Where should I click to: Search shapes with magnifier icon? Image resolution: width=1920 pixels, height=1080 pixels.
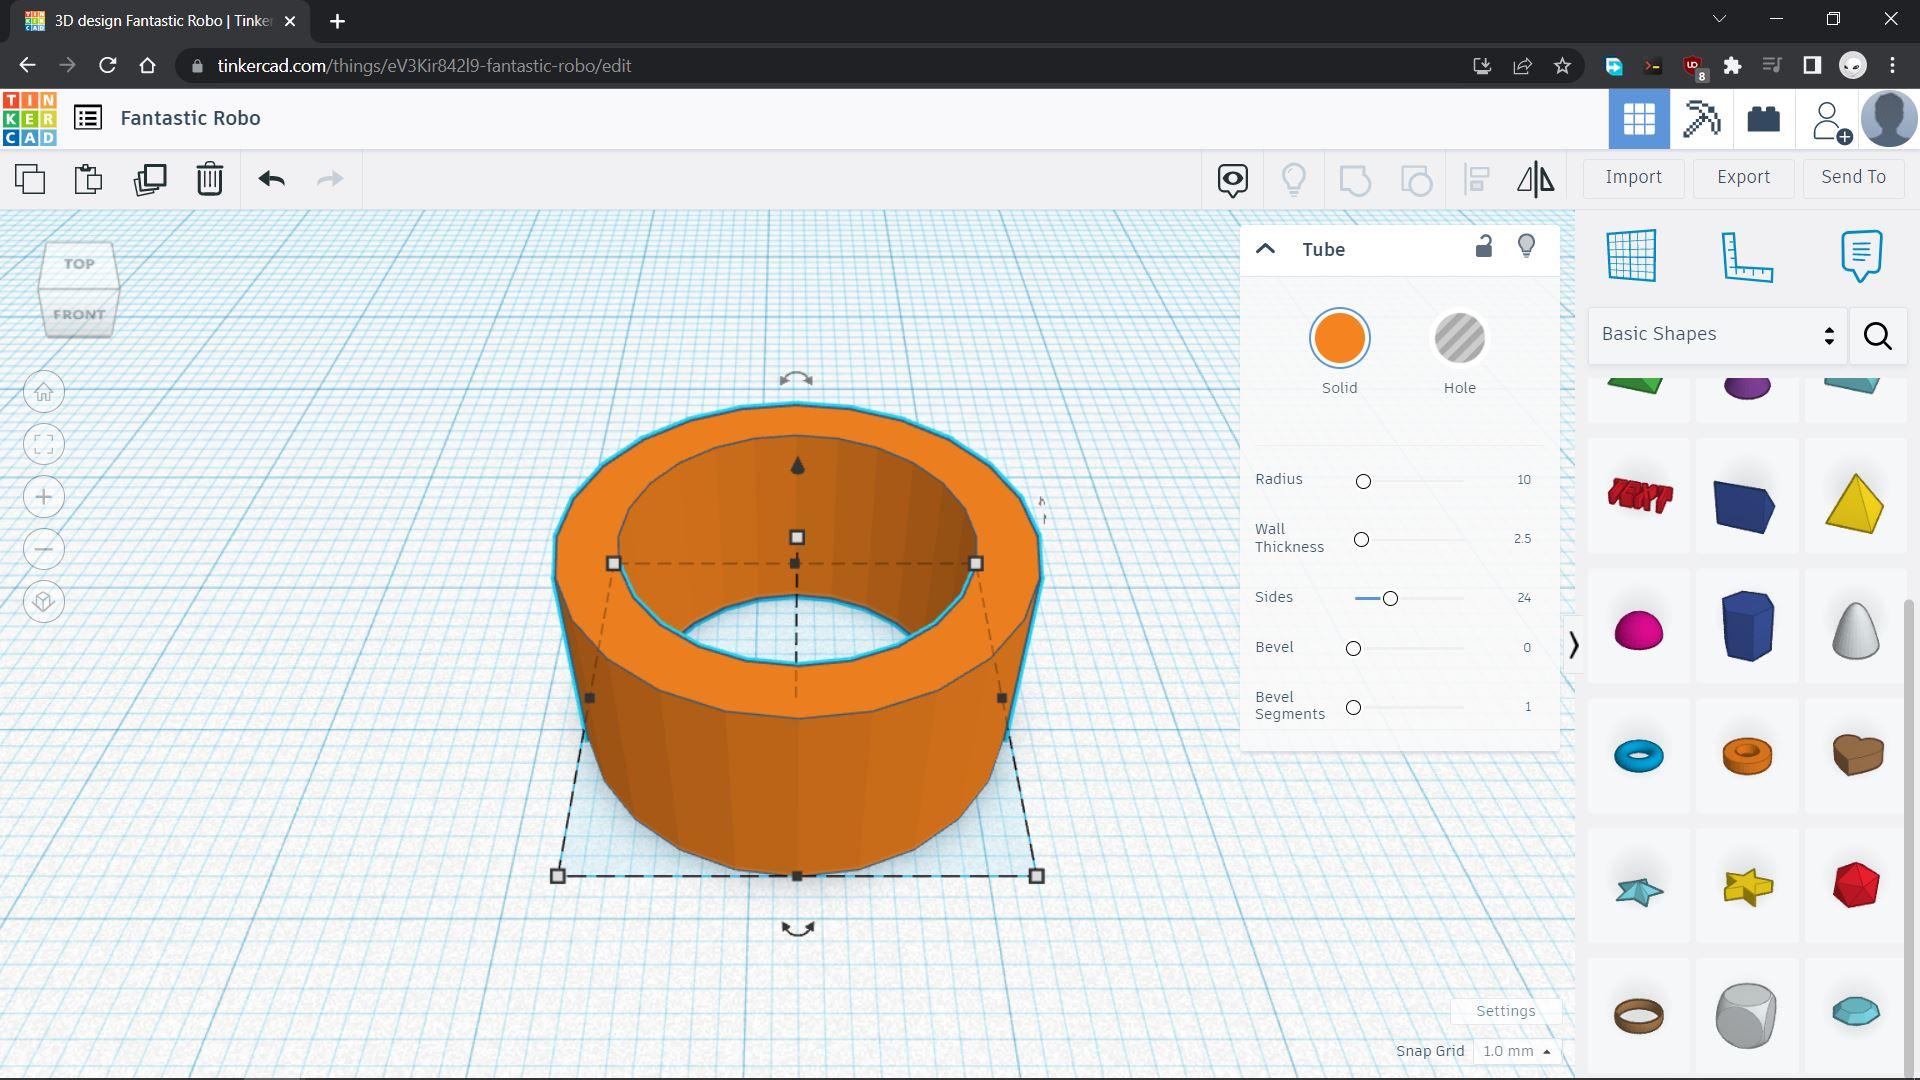(1877, 336)
